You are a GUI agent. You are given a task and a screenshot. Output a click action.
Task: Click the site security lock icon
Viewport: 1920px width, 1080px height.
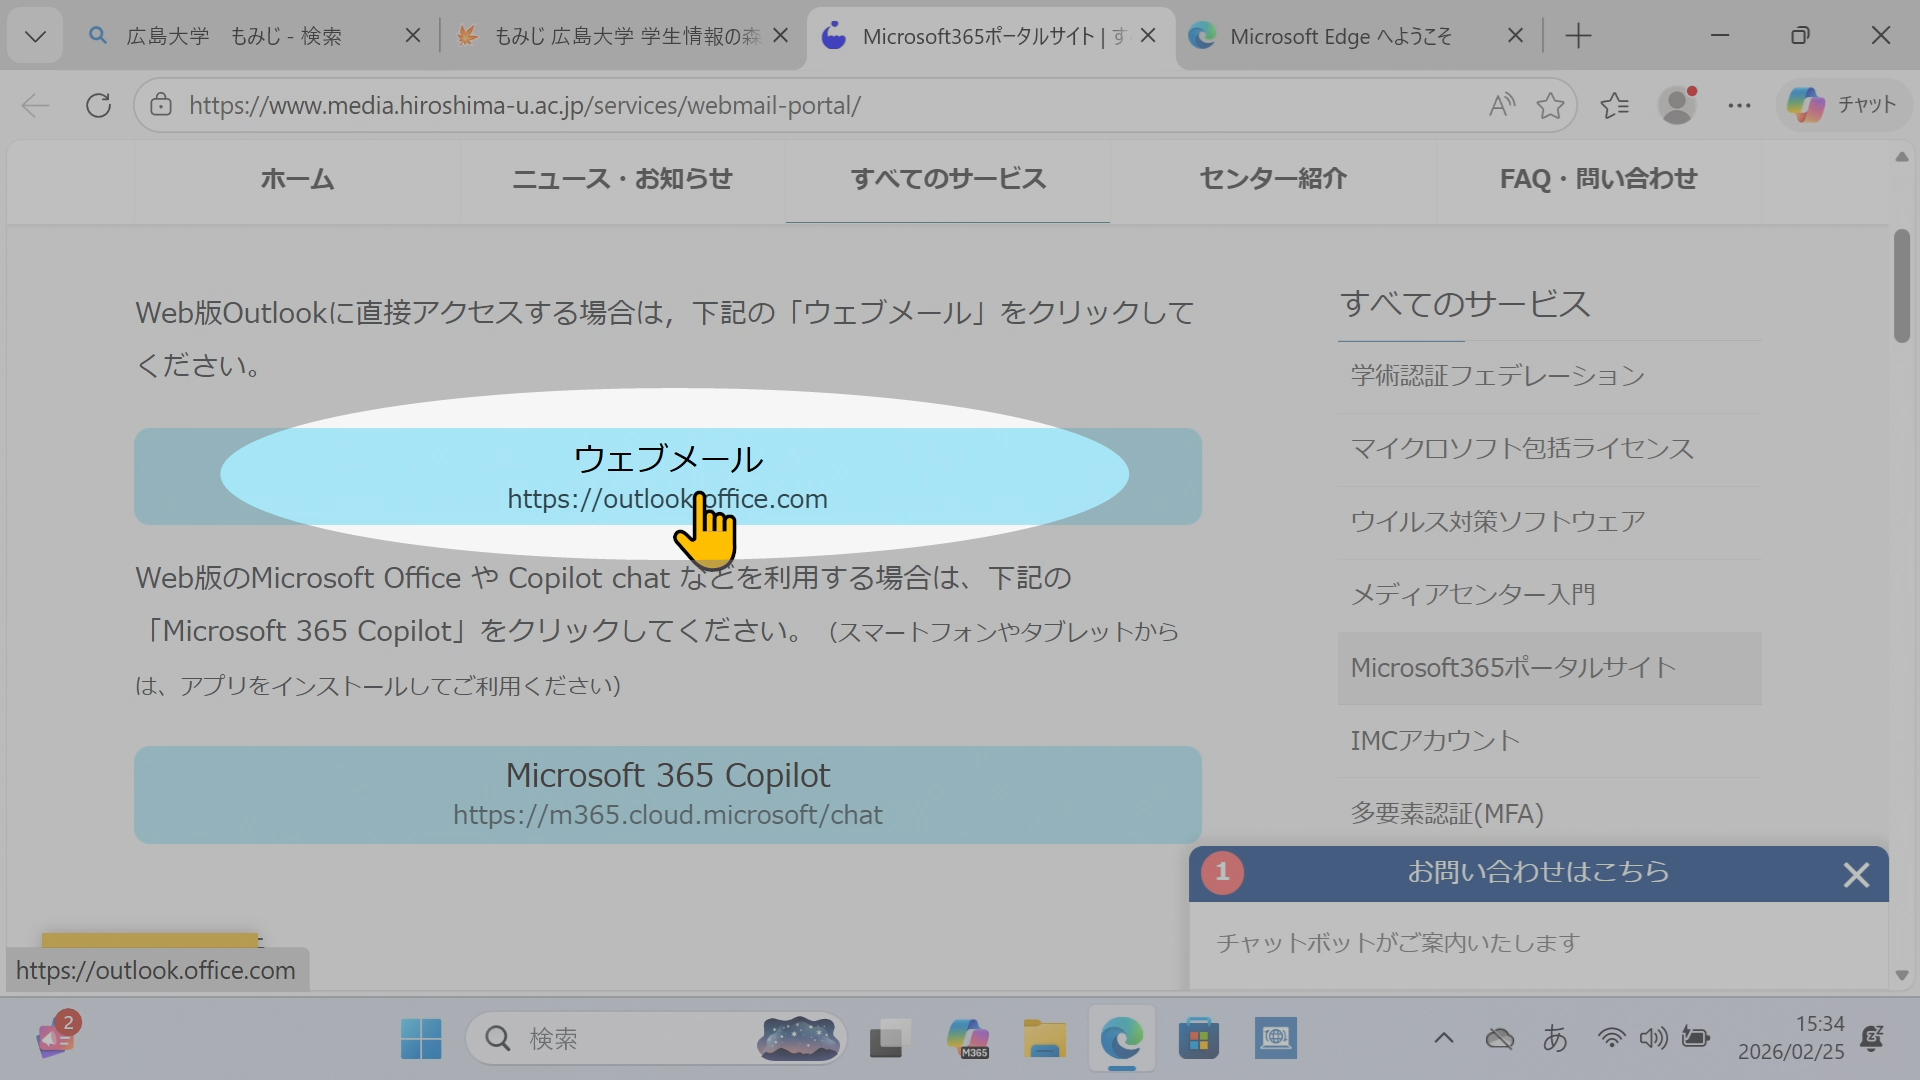click(161, 105)
